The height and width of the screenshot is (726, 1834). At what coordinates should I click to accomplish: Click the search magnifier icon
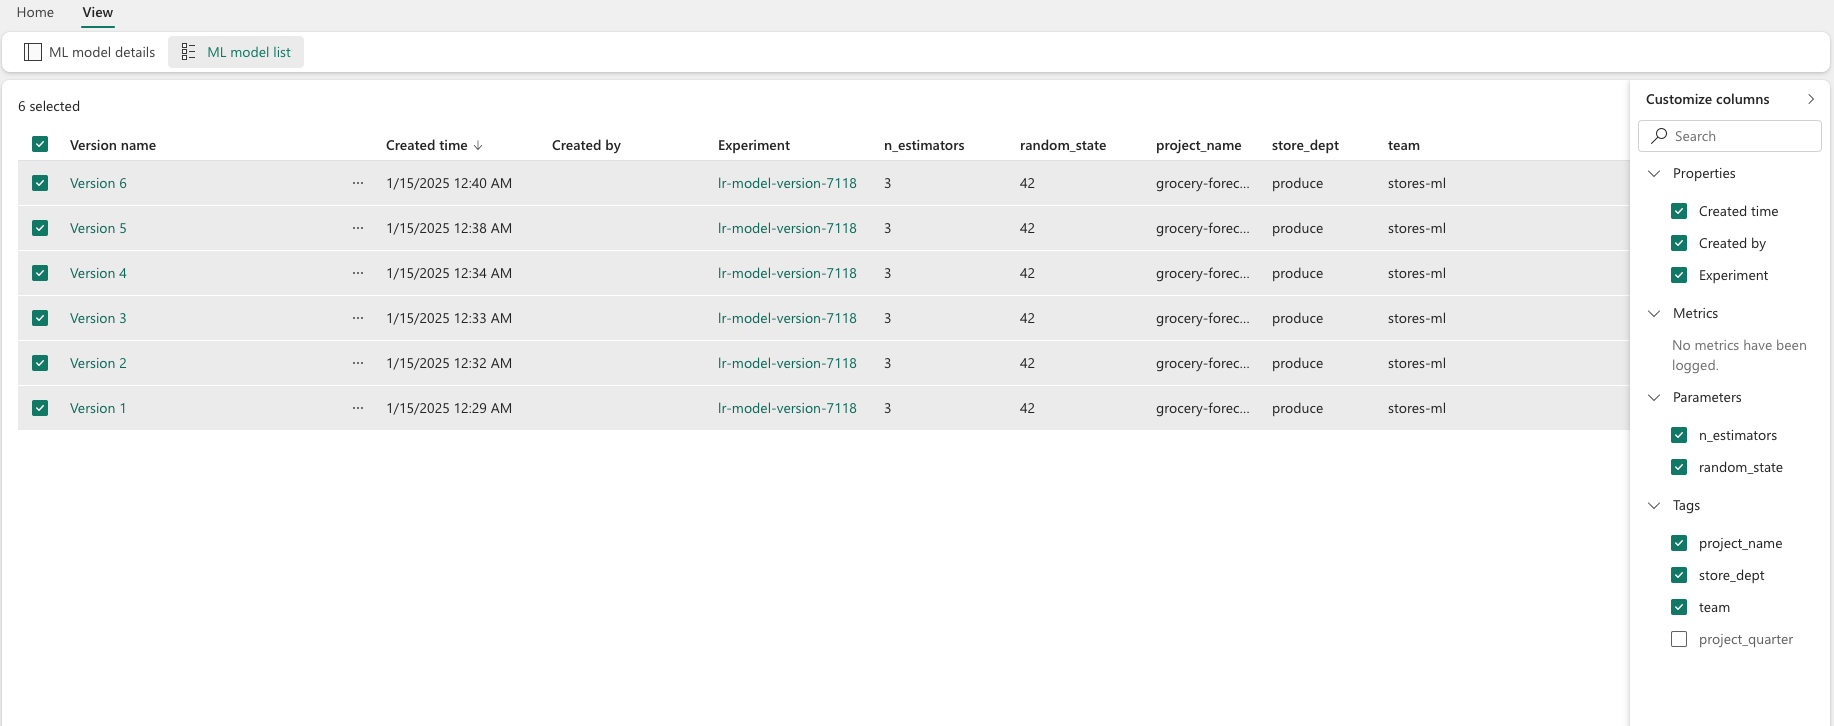(x=1660, y=136)
